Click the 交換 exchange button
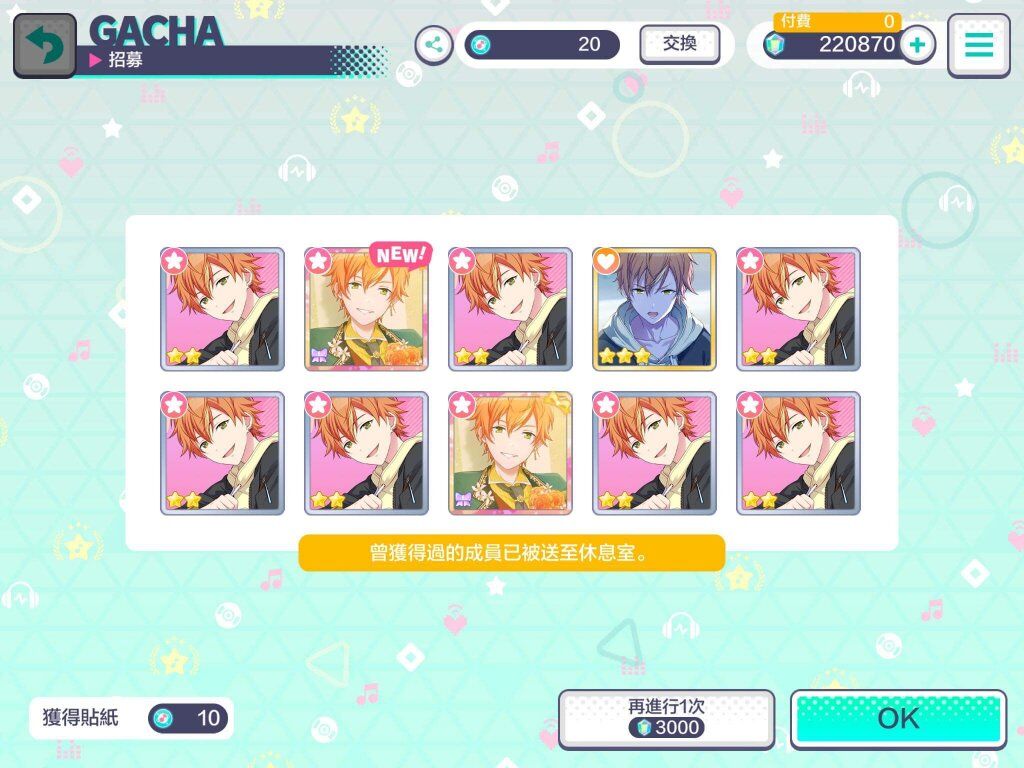1024x768 pixels. click(x=679, y=44)
